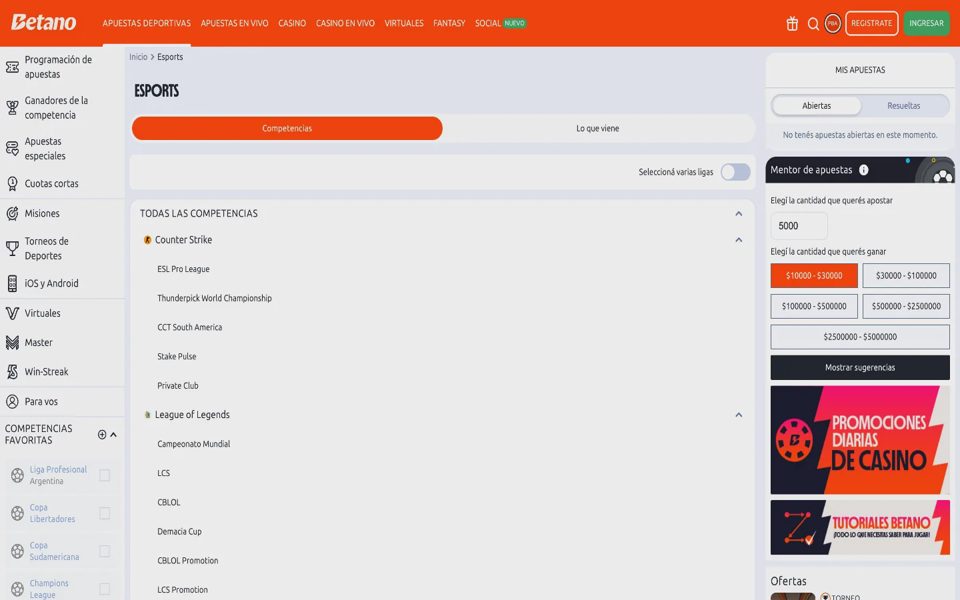This screenshot has height=600, width=960.
Task: Click the Ingresar button
Action: tap(926, 23)
